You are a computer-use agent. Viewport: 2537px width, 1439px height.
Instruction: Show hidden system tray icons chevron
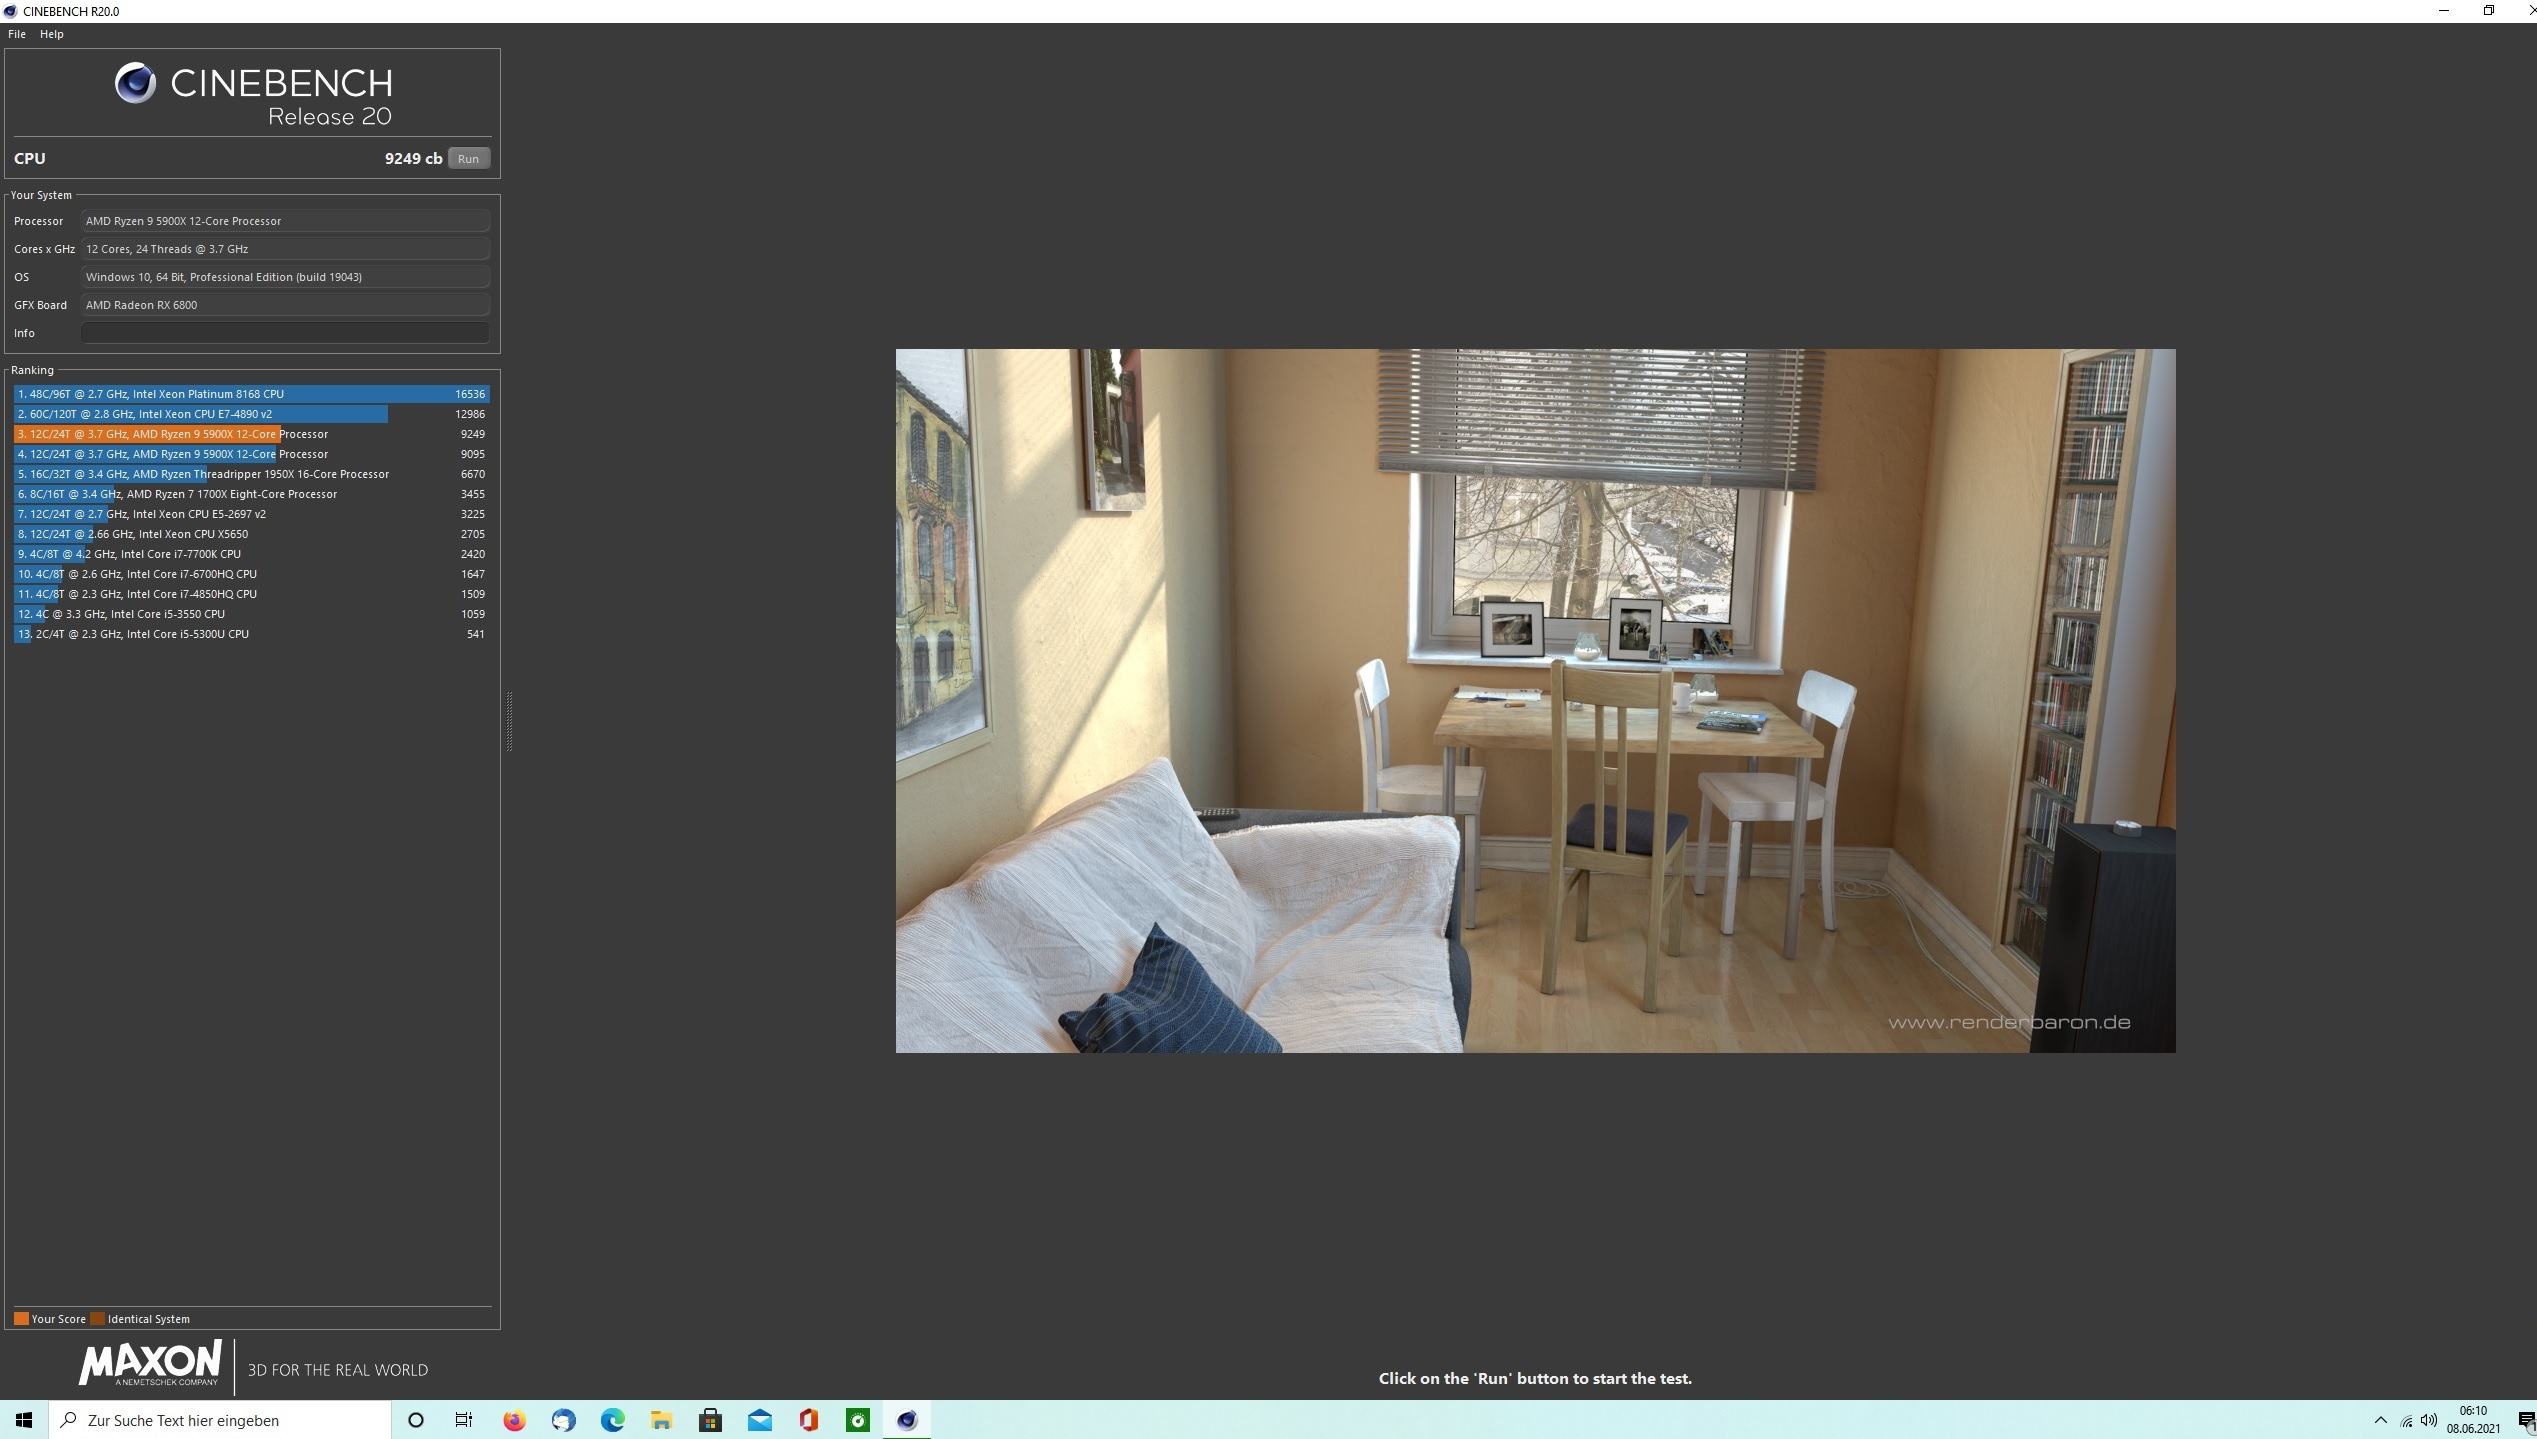coord(2380,1420)
